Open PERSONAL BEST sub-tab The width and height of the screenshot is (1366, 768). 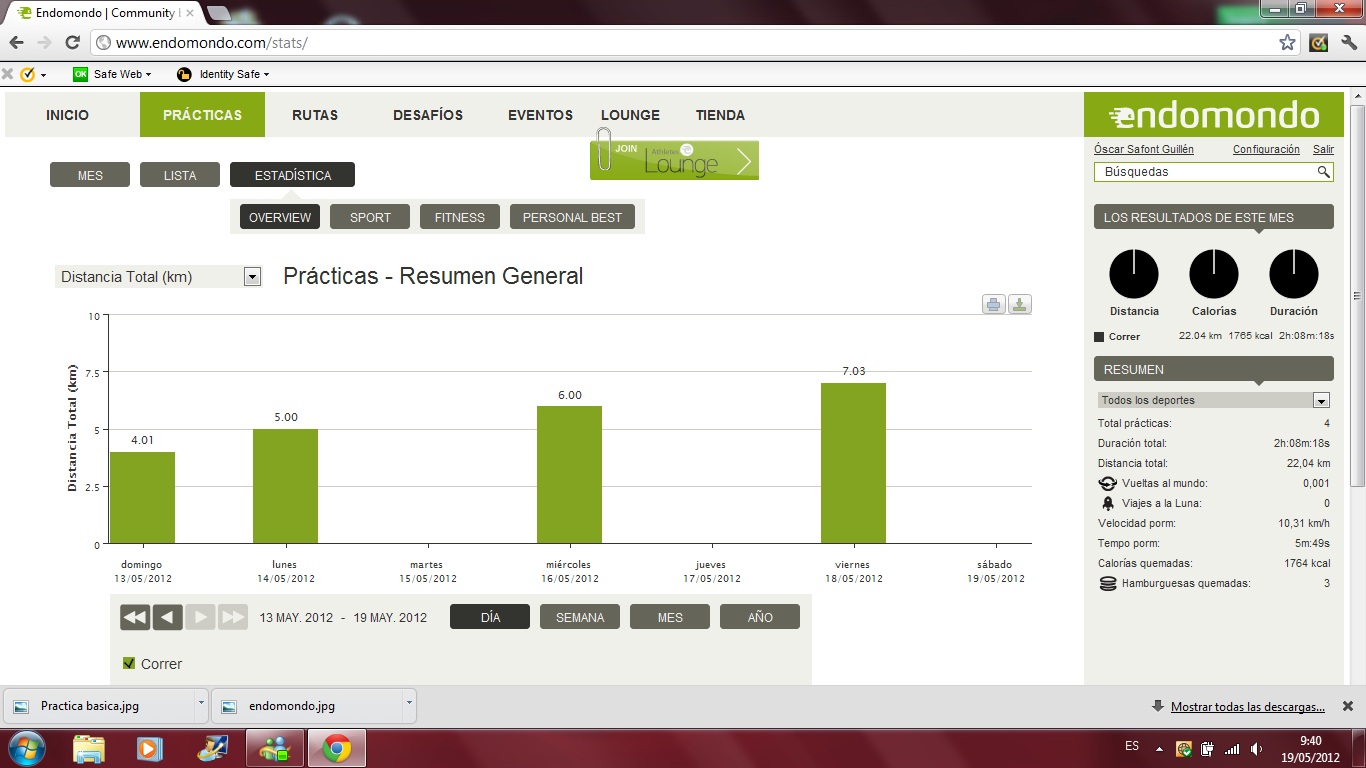(x=572, y=217)
